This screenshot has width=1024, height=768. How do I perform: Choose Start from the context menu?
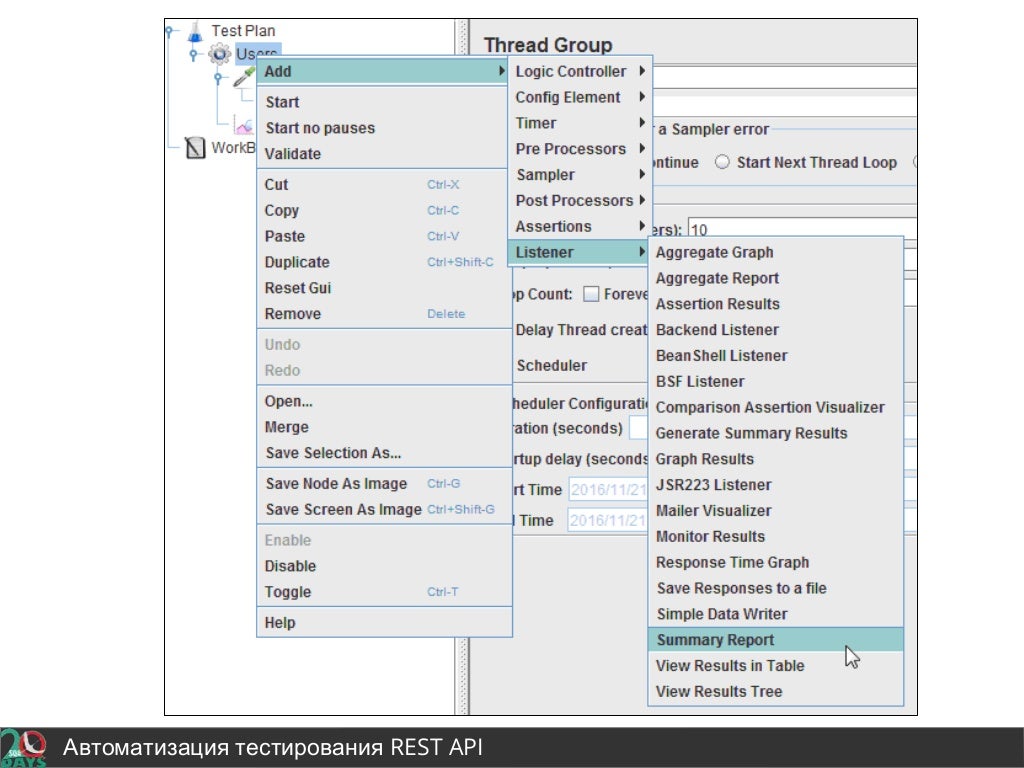tap(383, 102)
